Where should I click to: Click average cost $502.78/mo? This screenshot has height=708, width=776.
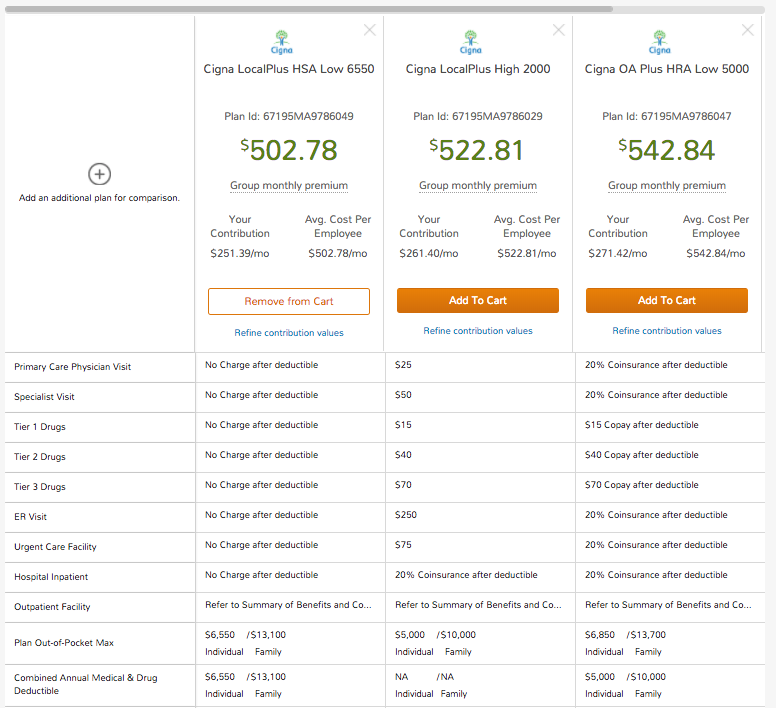(x=338, y=253)
